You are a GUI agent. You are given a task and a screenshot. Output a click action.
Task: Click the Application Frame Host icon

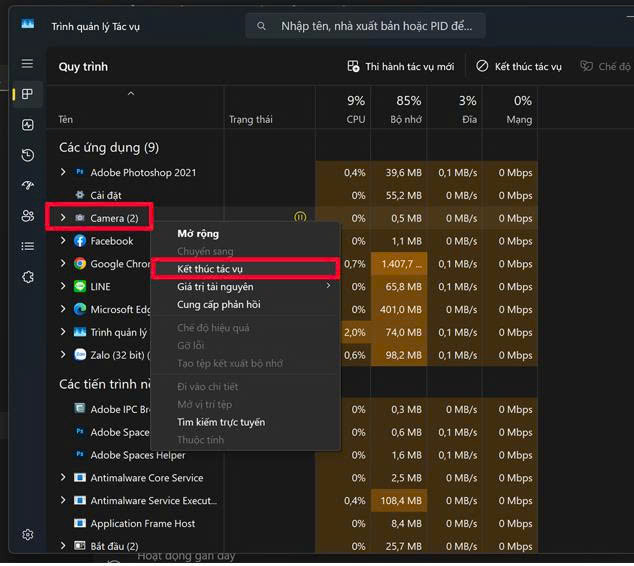click(80, 523)
